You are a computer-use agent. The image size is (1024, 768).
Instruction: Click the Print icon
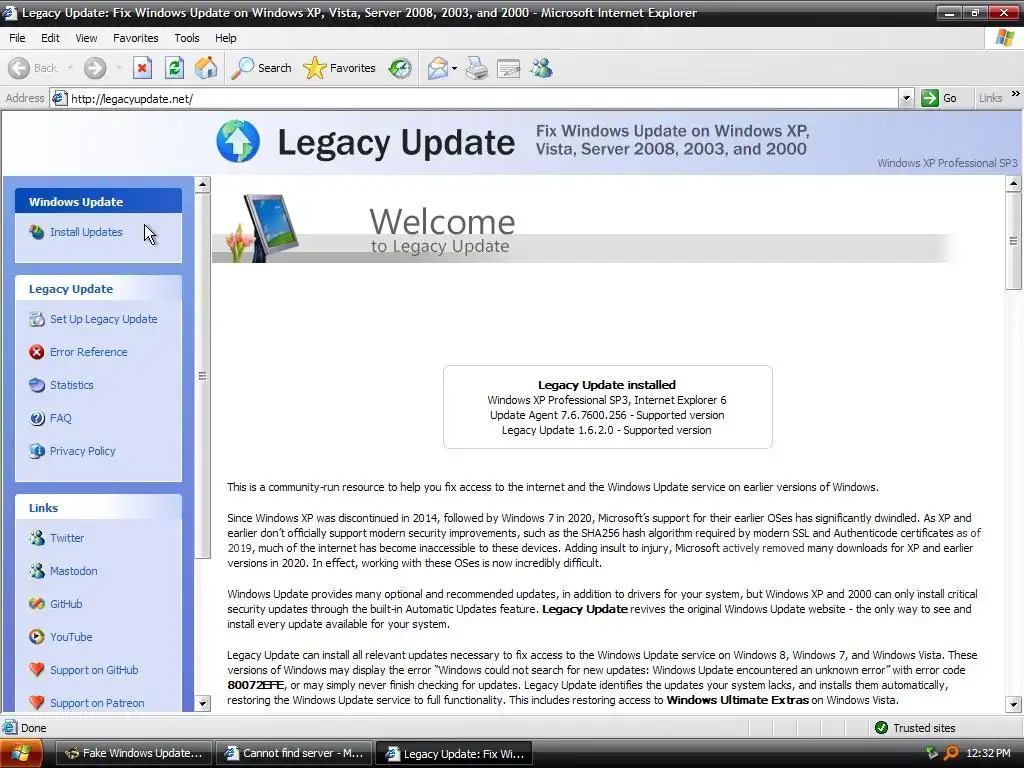(477, 68)
